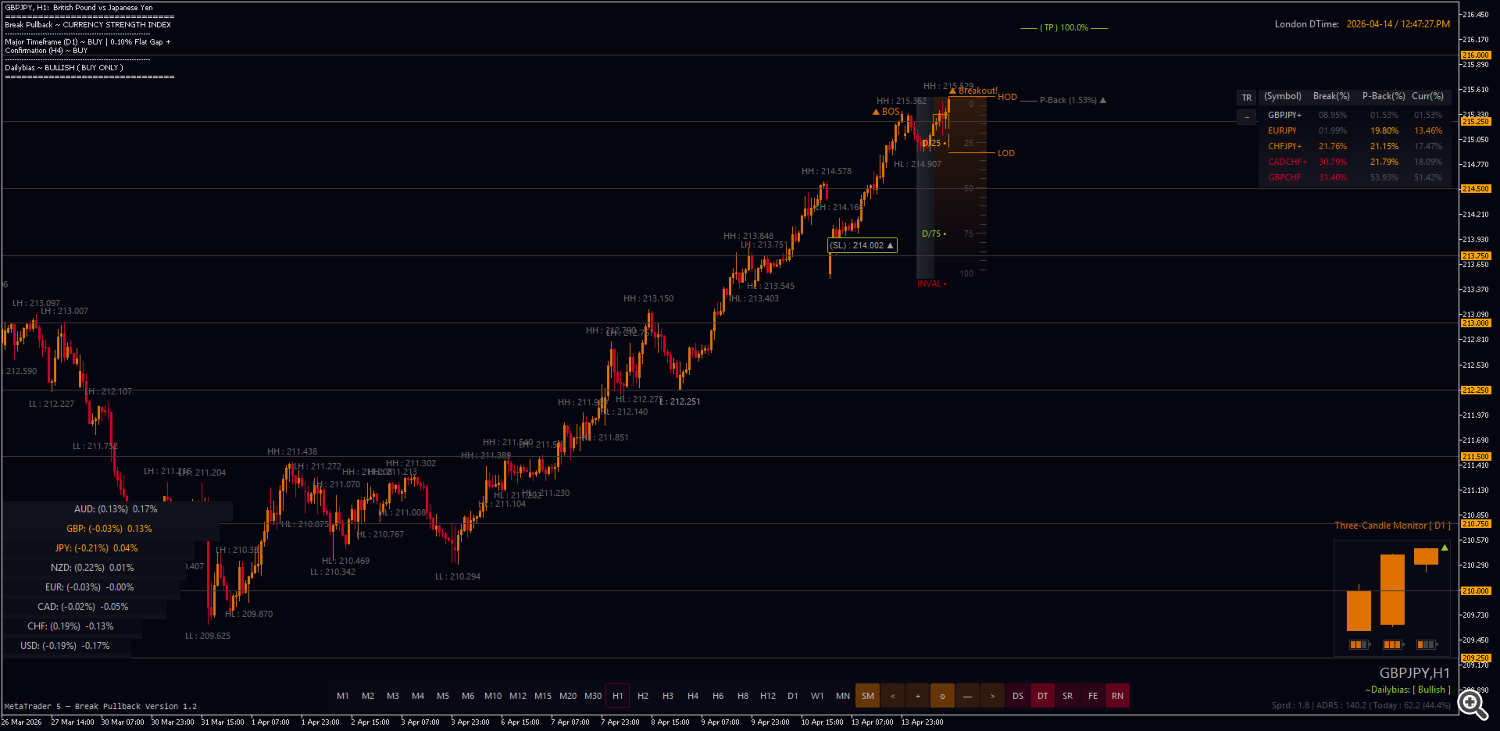Click the green triangle in Three-Candle Monitor panel
Screen dimensions: 1500x731
tap(1443, 548)
